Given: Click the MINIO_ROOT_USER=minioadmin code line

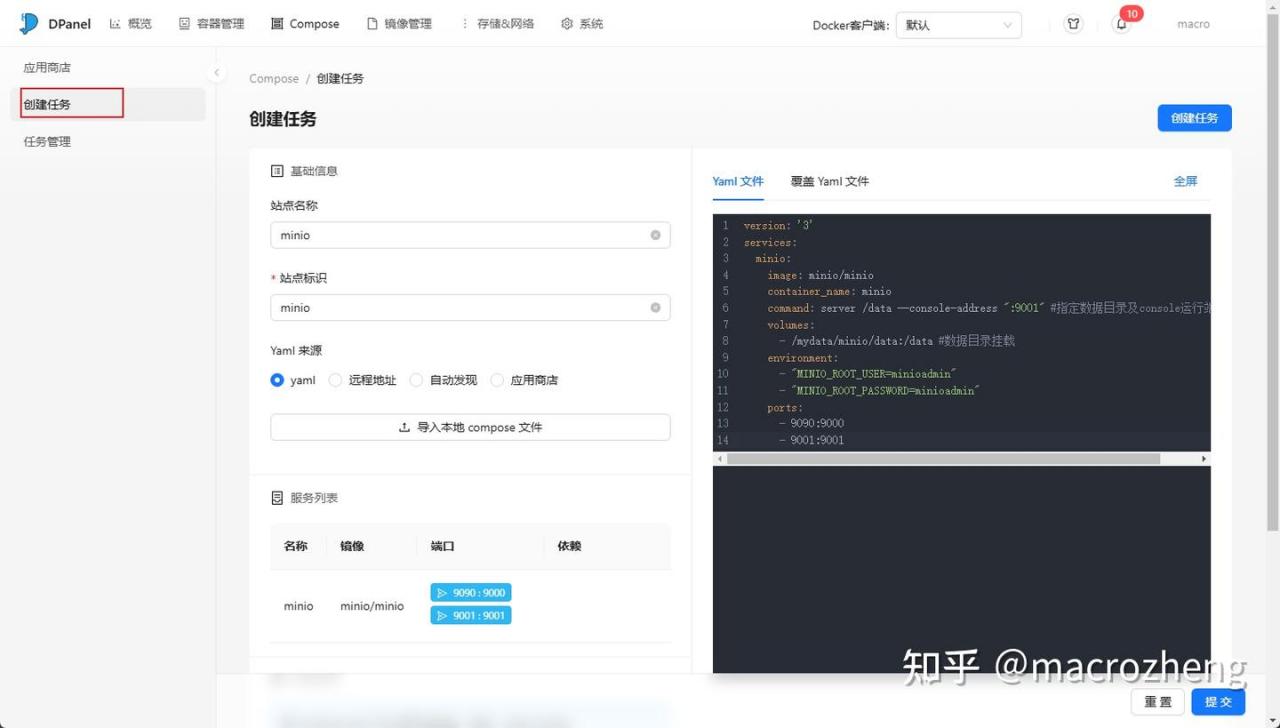Looking at the screenshot, I should (x=866, y=374).
